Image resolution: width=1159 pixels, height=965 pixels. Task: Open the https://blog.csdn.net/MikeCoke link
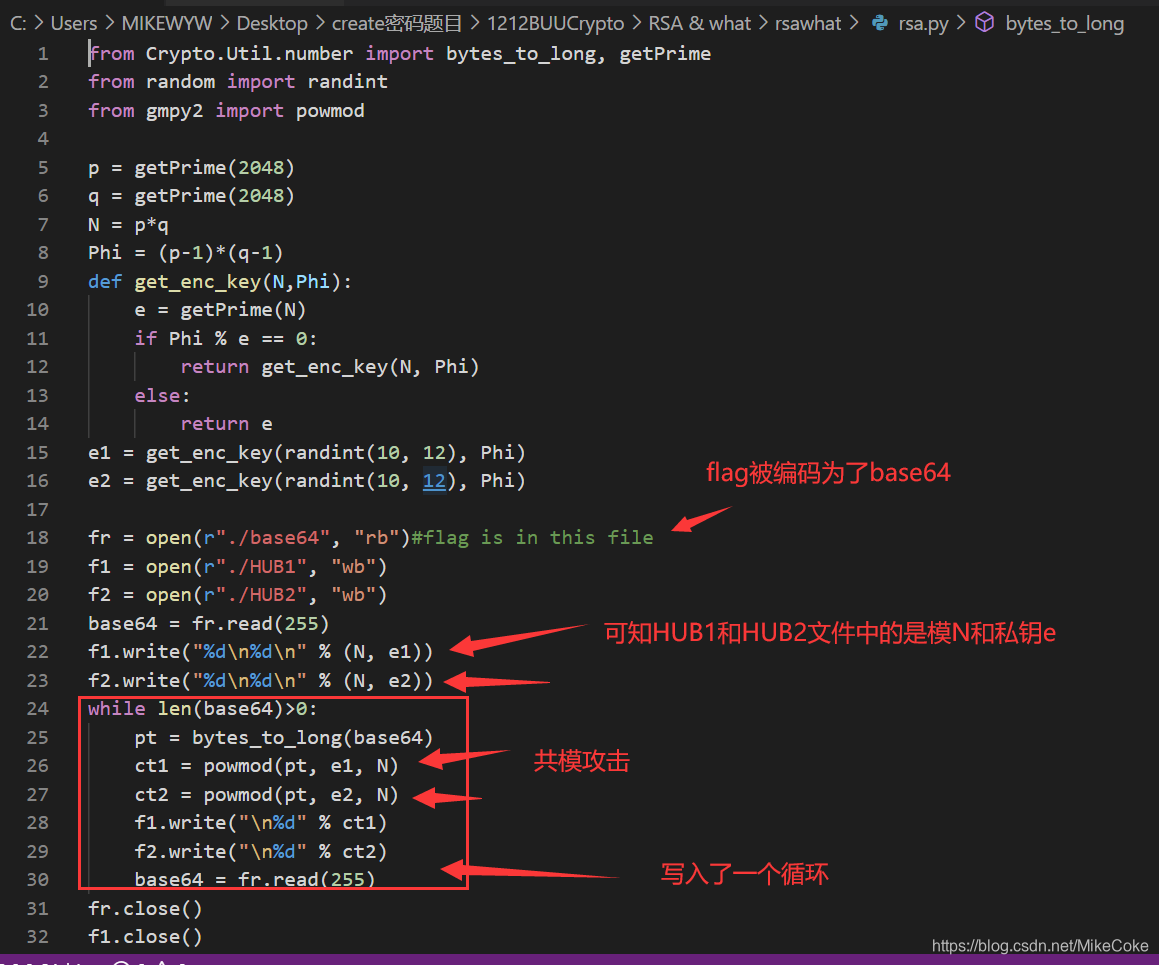[x=1040, y=945]
